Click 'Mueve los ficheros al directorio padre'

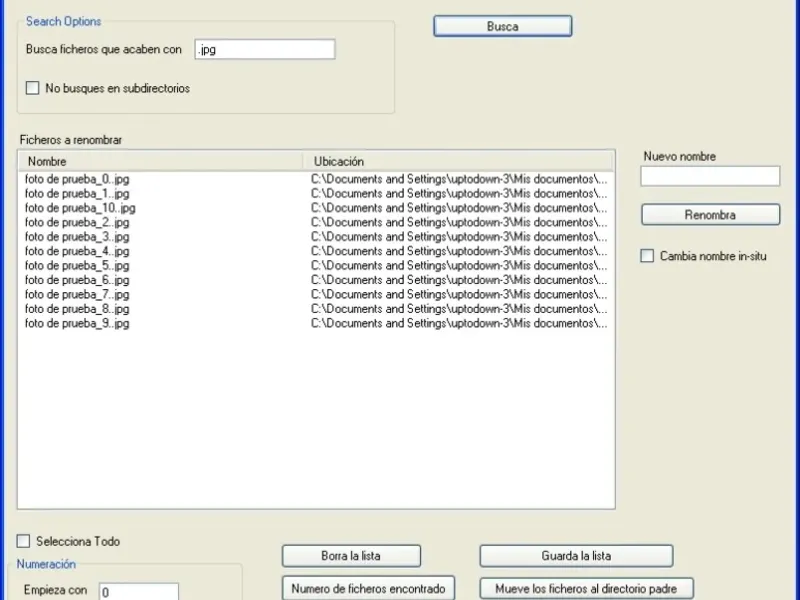586,589
